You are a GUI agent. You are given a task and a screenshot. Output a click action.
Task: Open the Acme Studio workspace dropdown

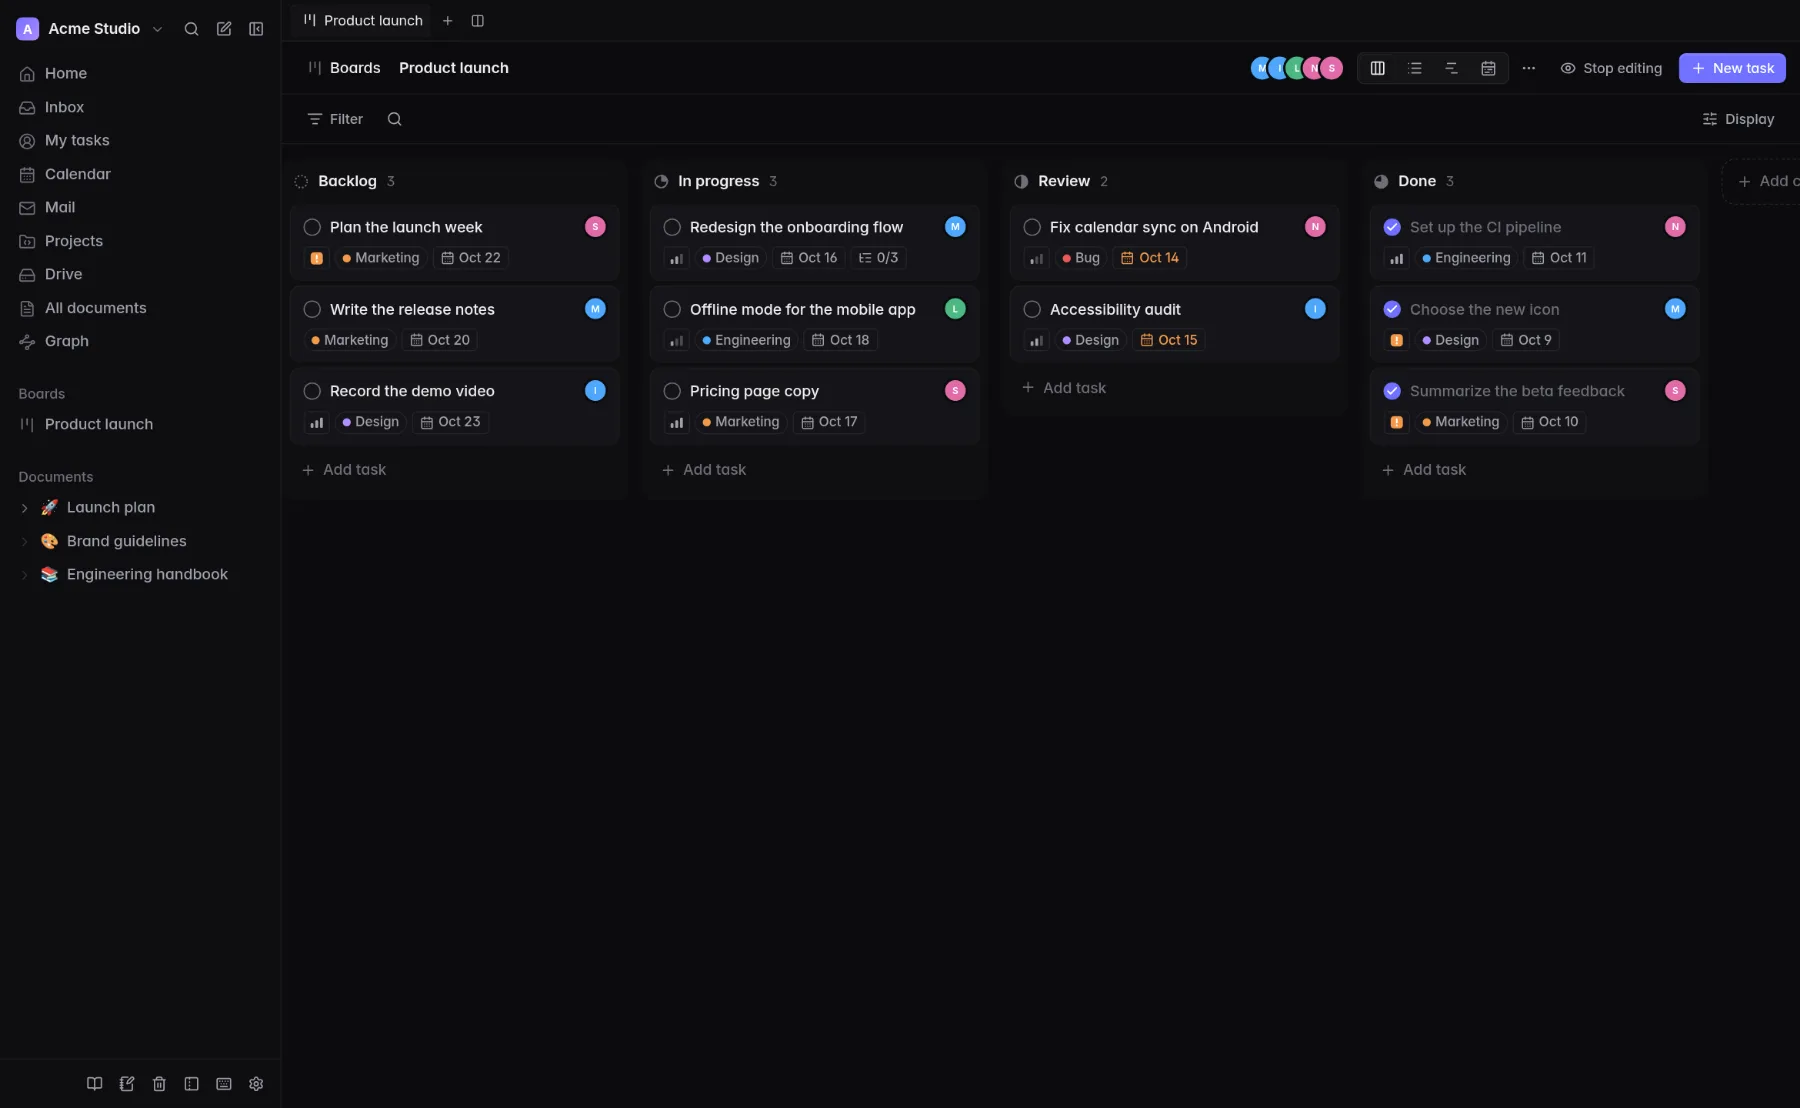[x=90, y=29]
